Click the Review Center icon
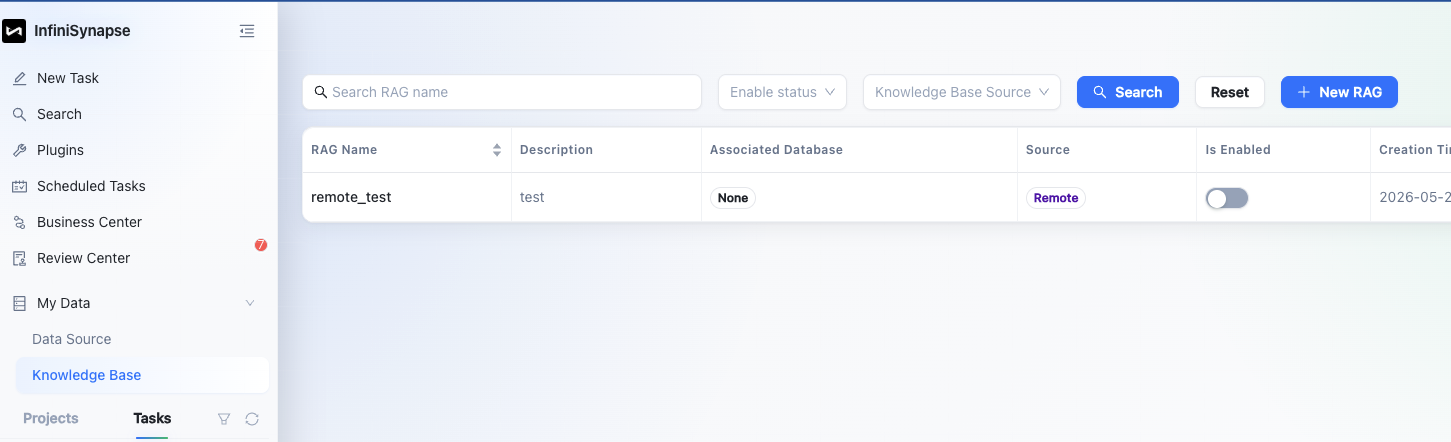This screenshot has width=1451, height=442. [x=19, y=258]
